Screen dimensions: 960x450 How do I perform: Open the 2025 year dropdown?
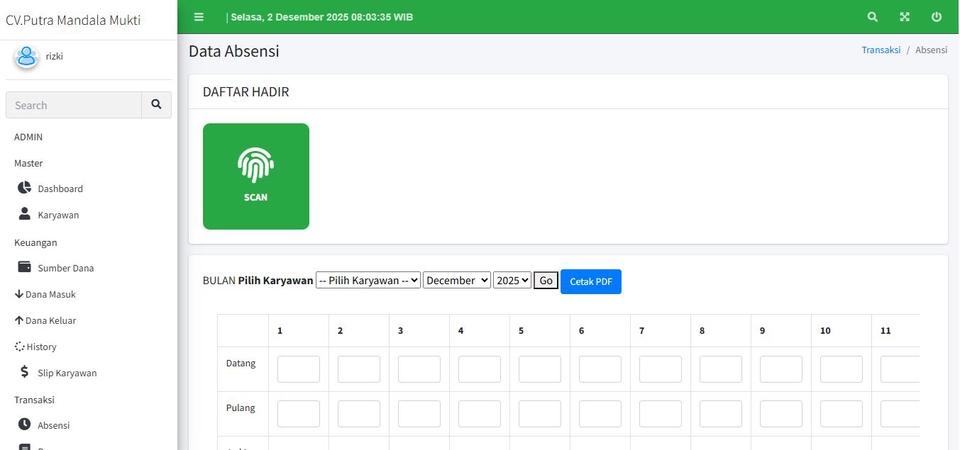pos(512,281)
